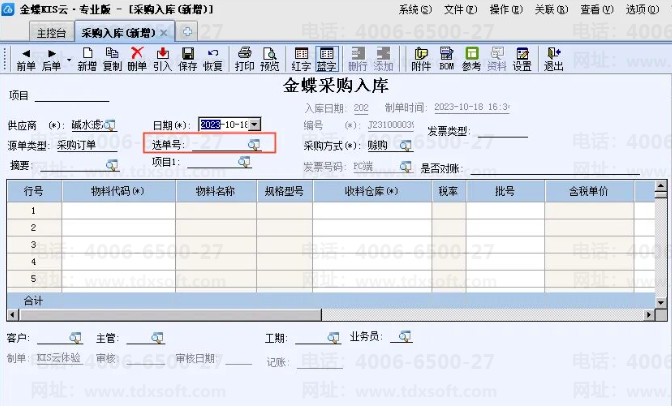The image size is (672, 408).
Task: Copy the document with 复制
Action: coord(112,59)
